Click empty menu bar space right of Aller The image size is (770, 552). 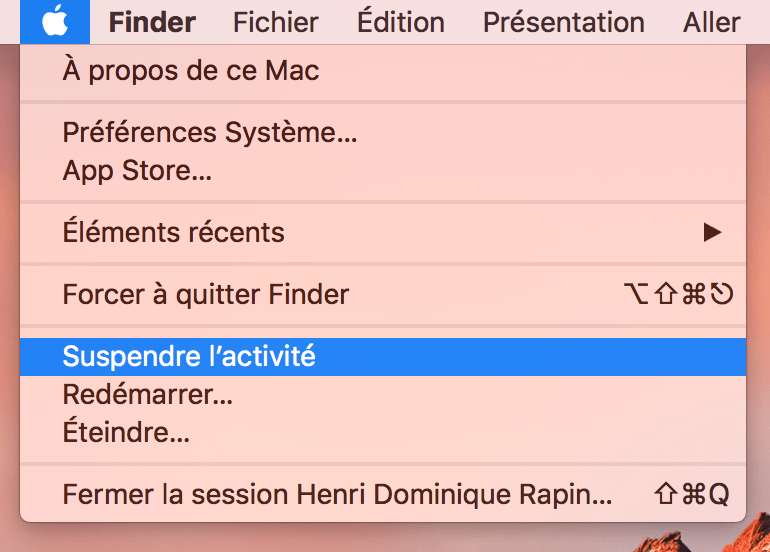point(757,22)
